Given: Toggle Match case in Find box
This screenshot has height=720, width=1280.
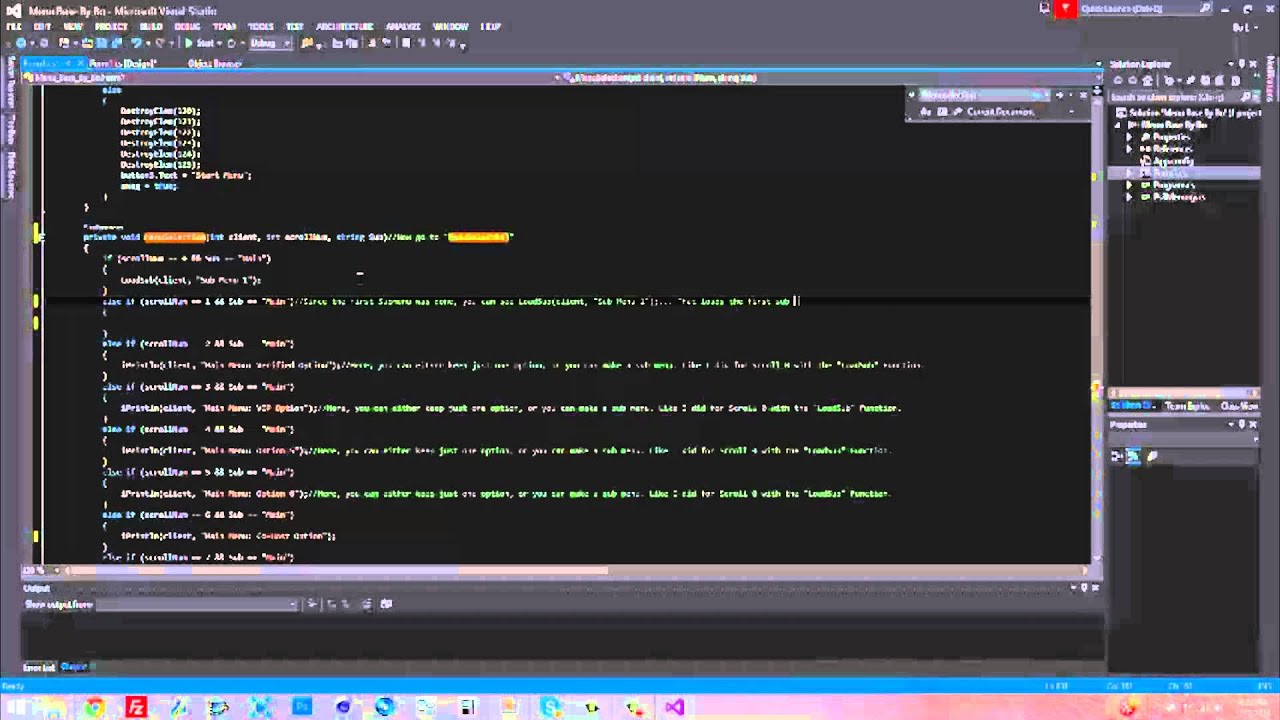Looking at the screenshot, I should (x=926, y=112).
